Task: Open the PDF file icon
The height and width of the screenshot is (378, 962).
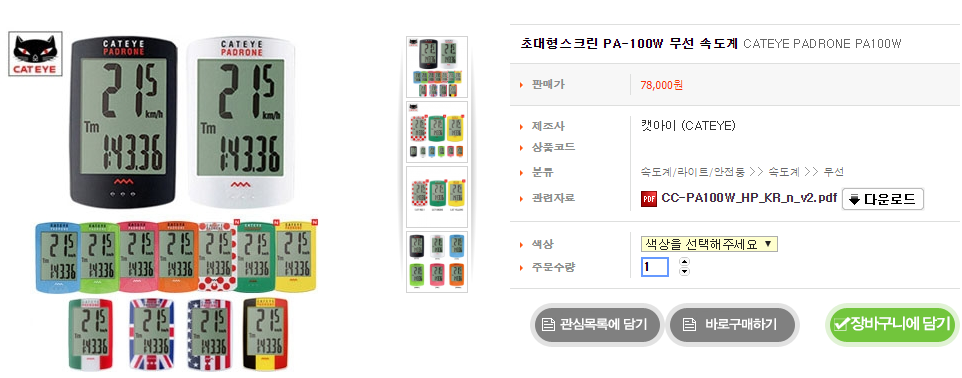Action: pos(648,199)
